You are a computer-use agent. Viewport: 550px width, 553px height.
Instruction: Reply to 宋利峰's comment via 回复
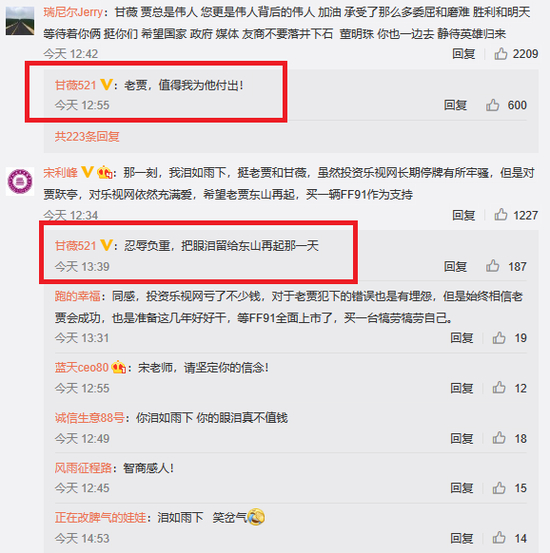pos(464,215)
